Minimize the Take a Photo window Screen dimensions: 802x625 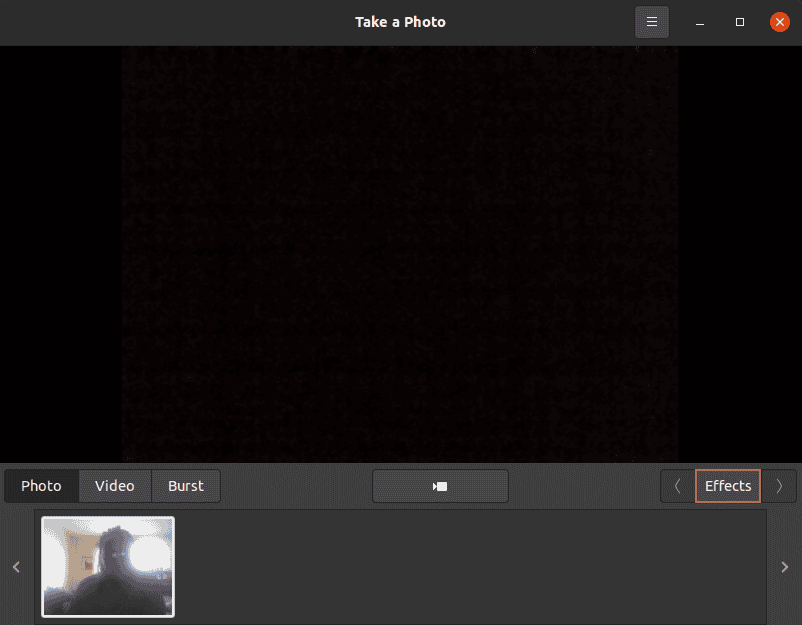tap(701, 22)
